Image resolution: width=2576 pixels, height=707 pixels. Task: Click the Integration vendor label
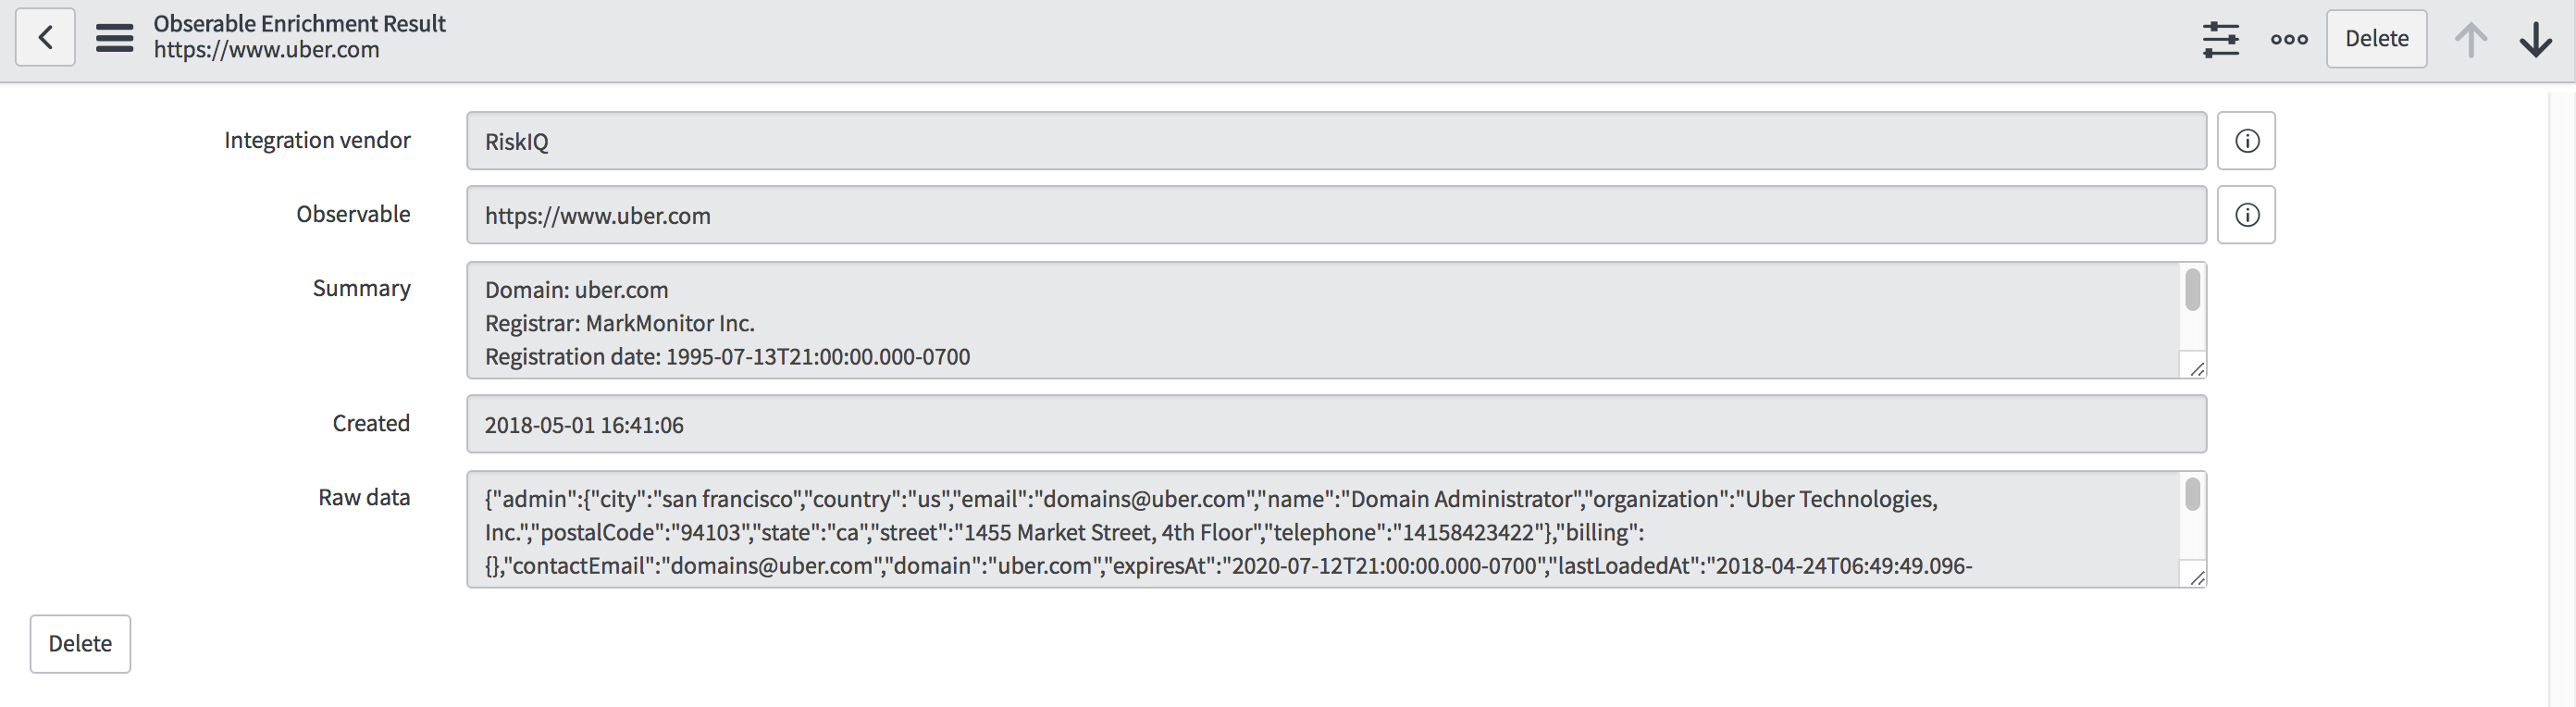317,140
